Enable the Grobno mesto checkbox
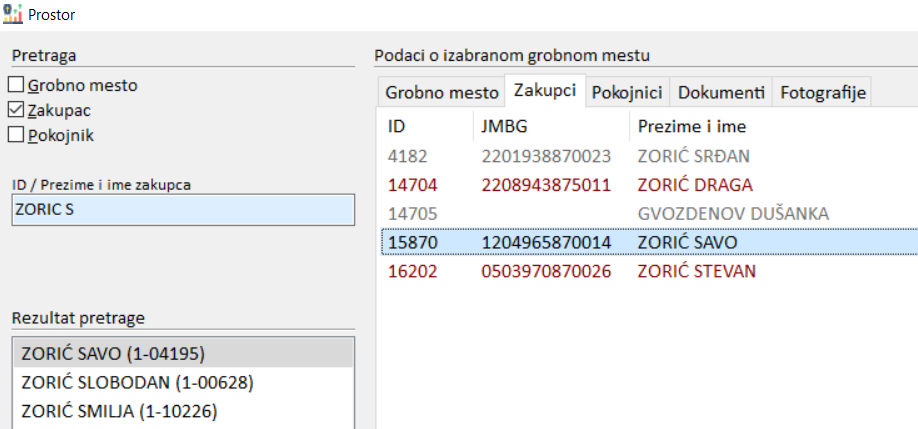 [x=17, y=86]
